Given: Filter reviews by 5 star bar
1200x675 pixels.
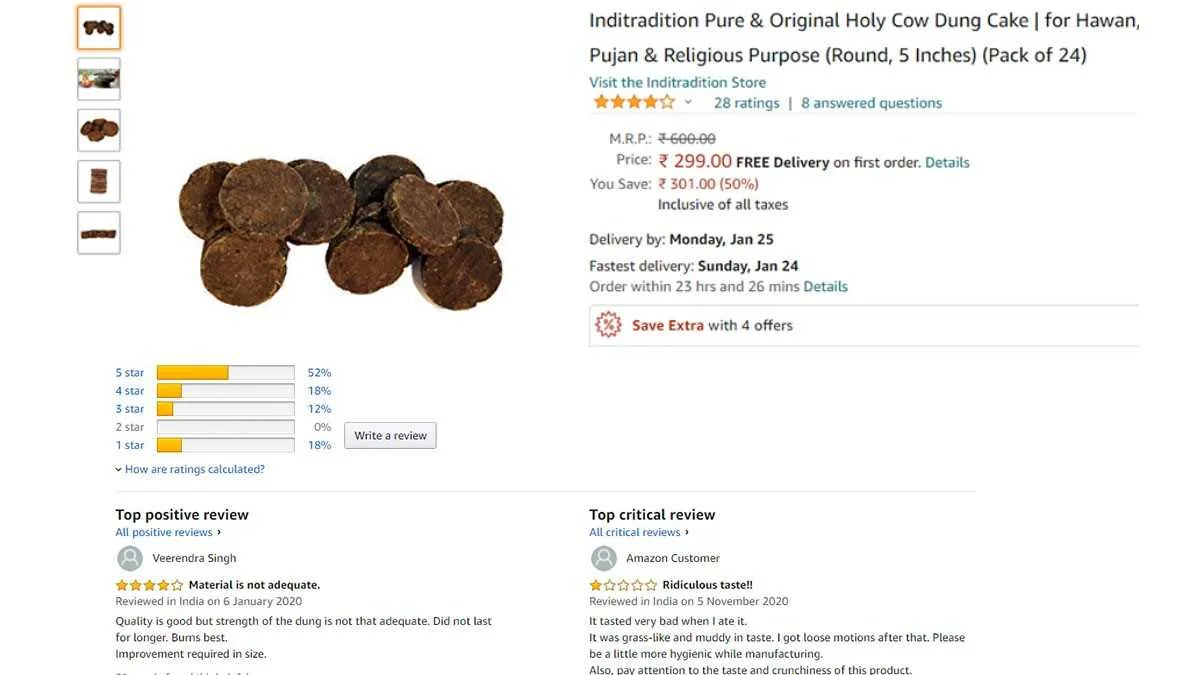Looking at the screenshot, I should (x=225, y=373).
